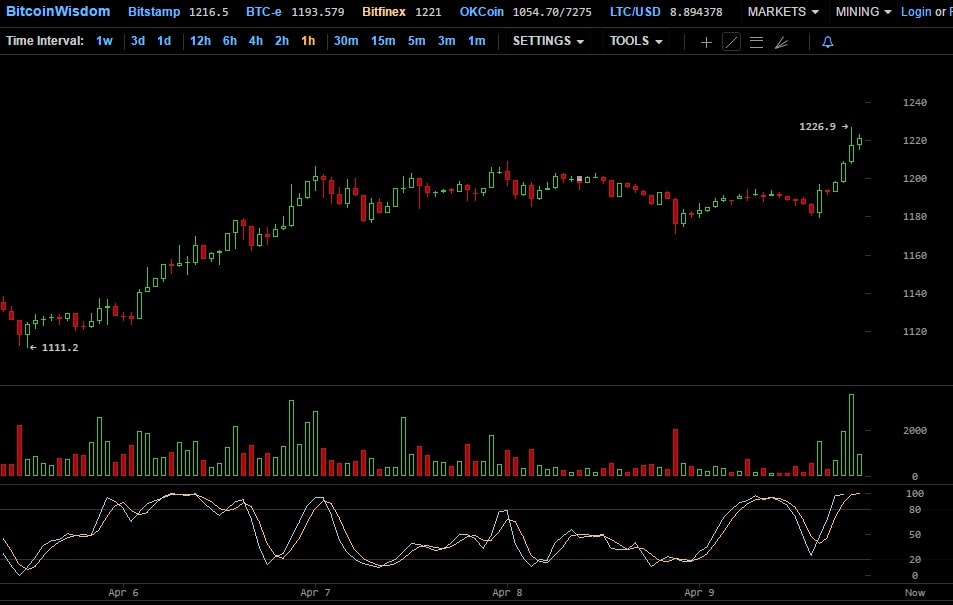Choose the 4h time interval
This screenshot has width=953, height=605.
(x=256, y=41)
